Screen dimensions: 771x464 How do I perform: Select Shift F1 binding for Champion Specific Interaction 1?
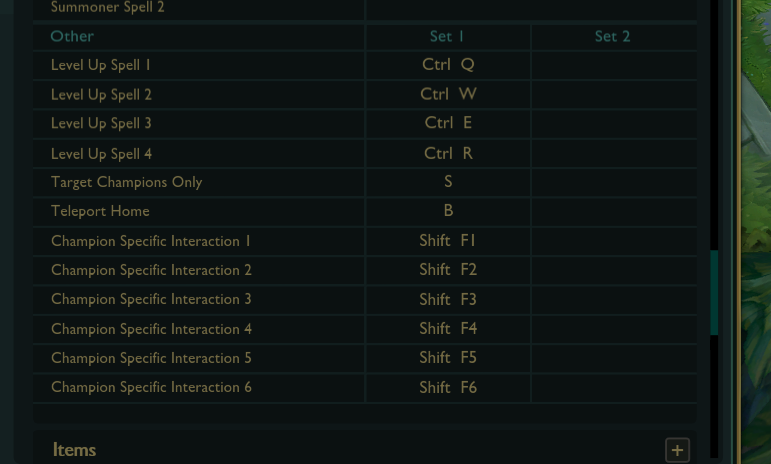[x=448, y=241]
